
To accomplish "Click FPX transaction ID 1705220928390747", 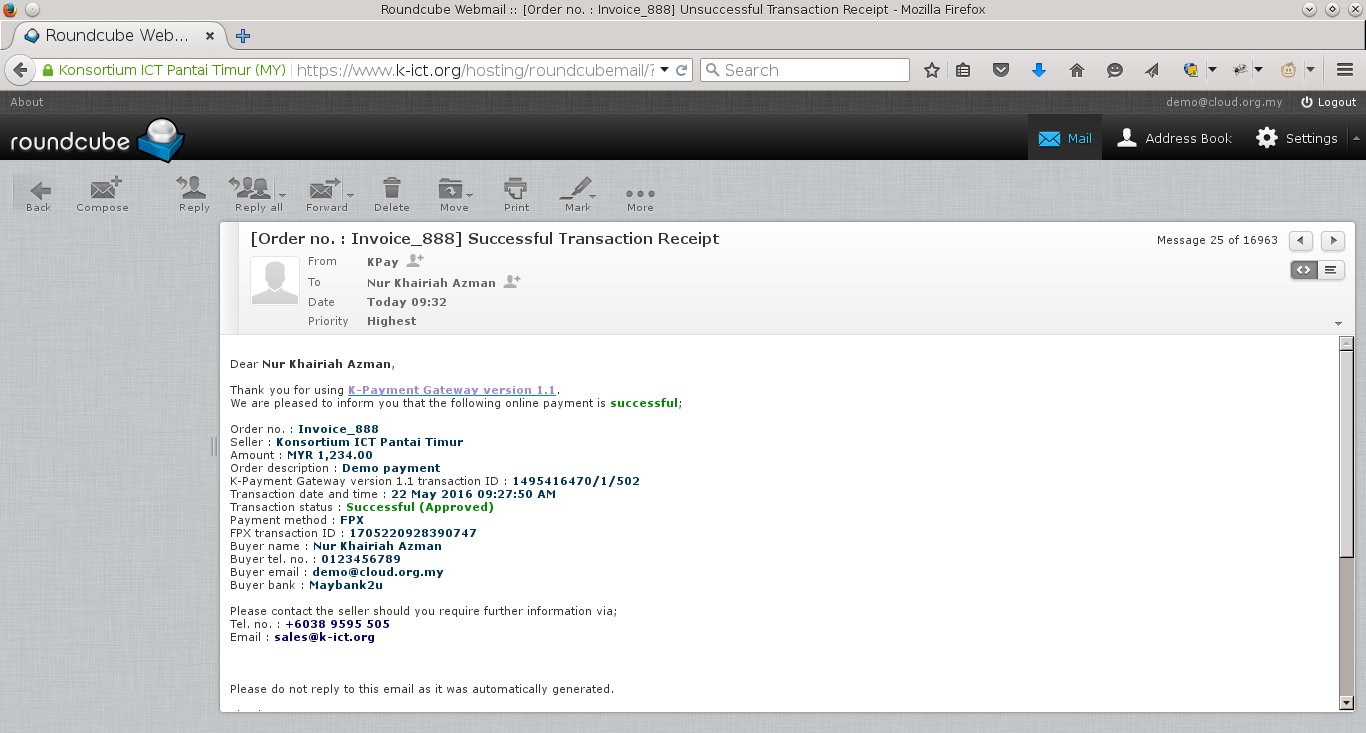I will tap(413, 533).
